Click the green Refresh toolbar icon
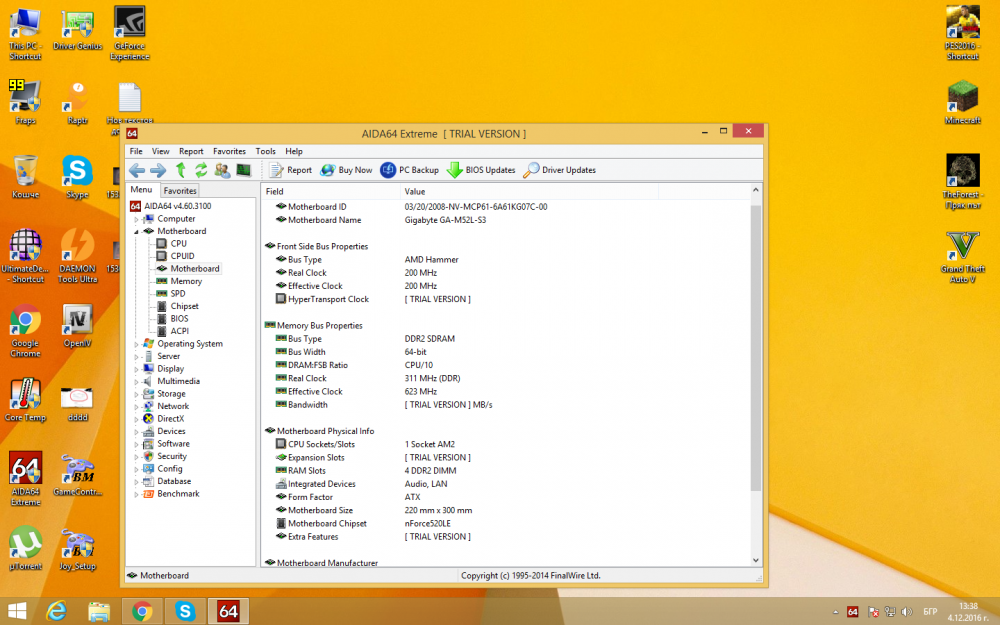Image resolution: width=1000 pixels, height=625 pixels. point(201,170)
